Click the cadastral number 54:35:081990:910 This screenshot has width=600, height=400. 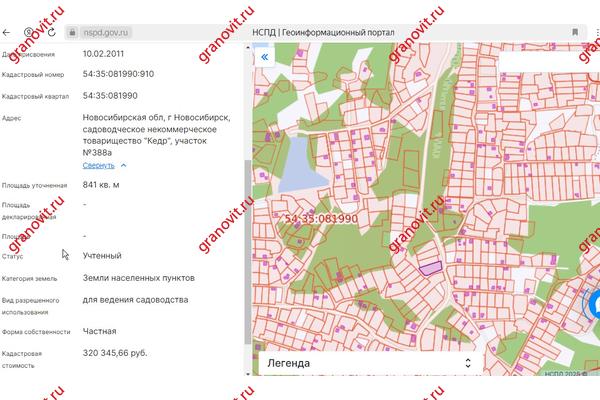pyautogui.click(x=119, y=74)
